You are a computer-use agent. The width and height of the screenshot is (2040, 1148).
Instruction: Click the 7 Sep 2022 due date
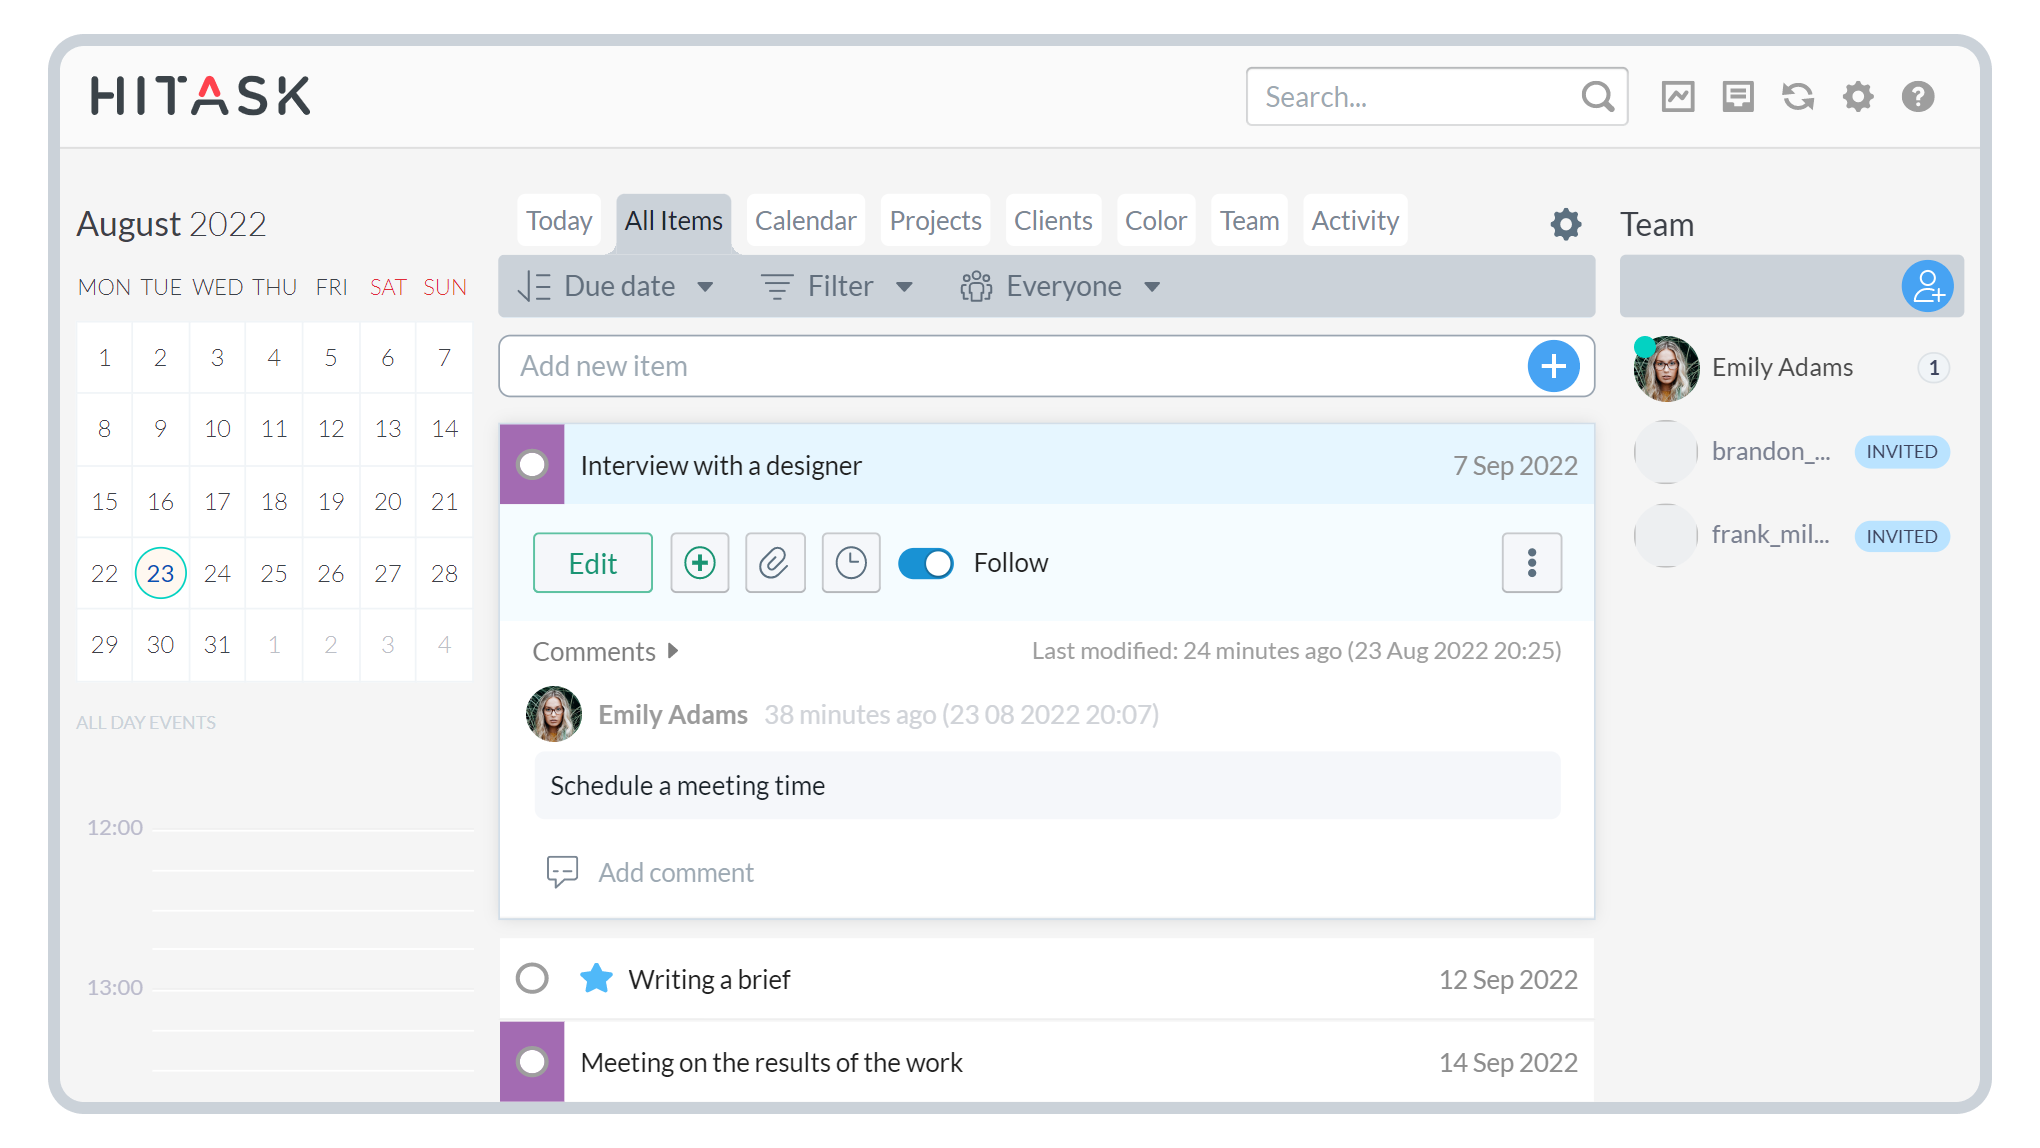tap(1515, 466)
